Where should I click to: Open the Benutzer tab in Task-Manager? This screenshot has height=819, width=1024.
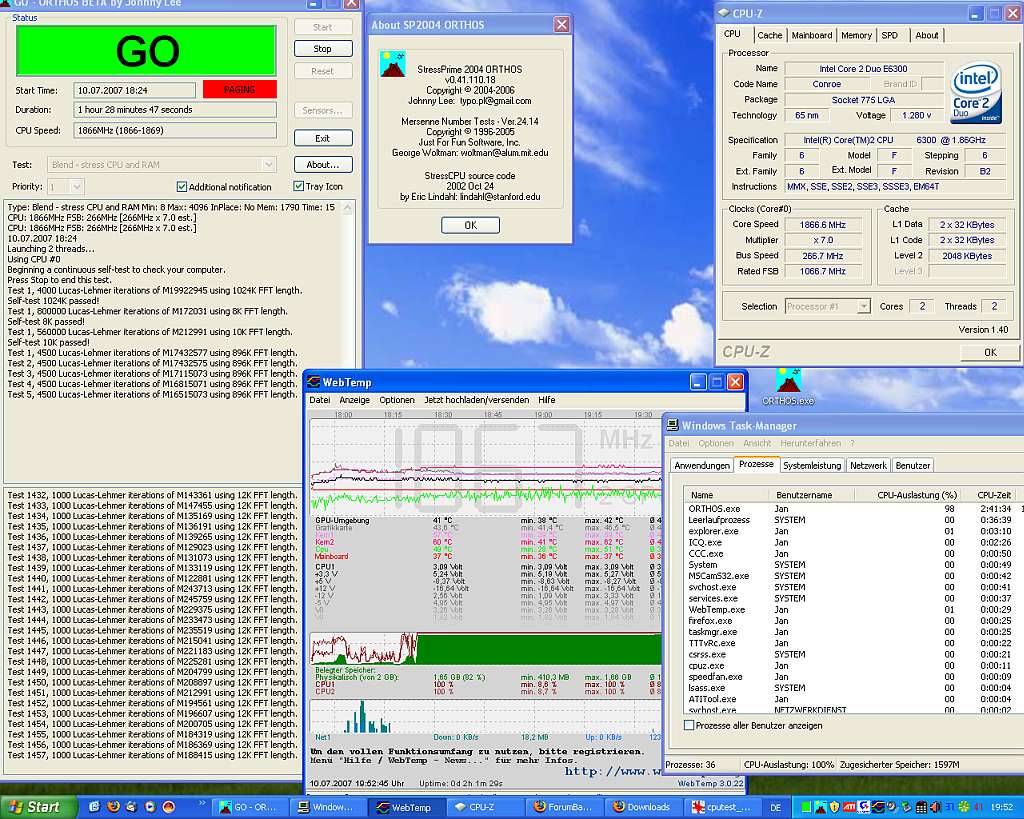pos(912,466)
